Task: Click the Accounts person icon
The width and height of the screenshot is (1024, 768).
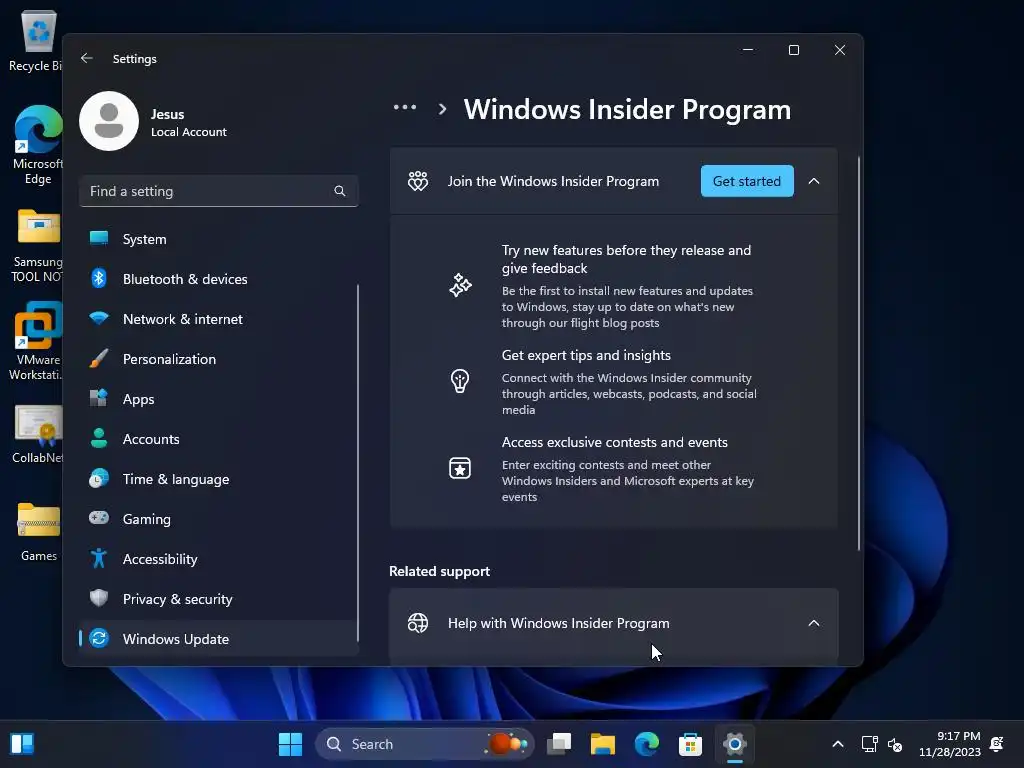Action: pos(99,438)
